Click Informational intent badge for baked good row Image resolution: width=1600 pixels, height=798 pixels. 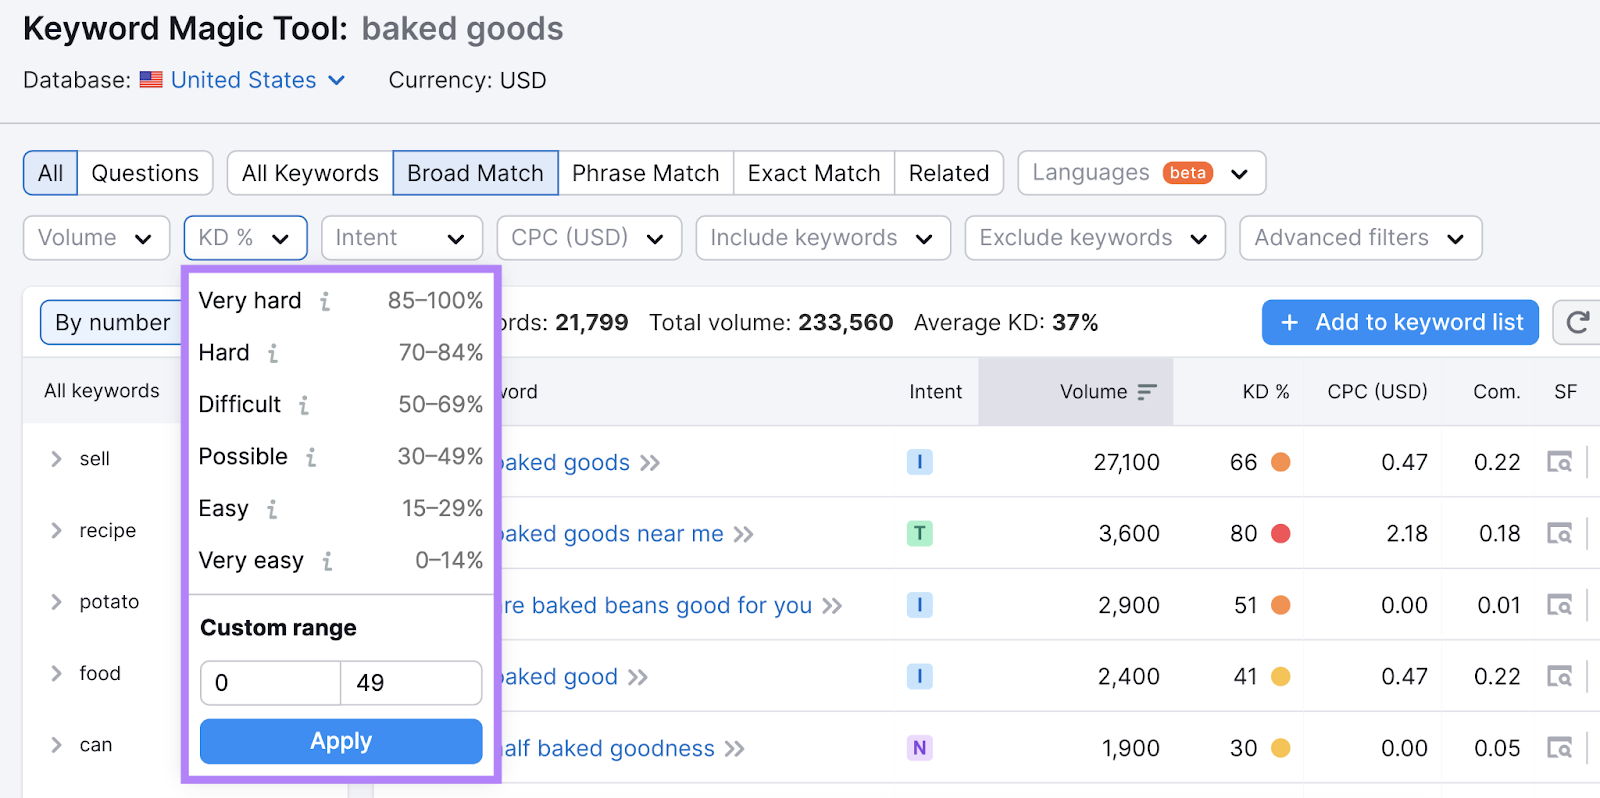point(920,676)
